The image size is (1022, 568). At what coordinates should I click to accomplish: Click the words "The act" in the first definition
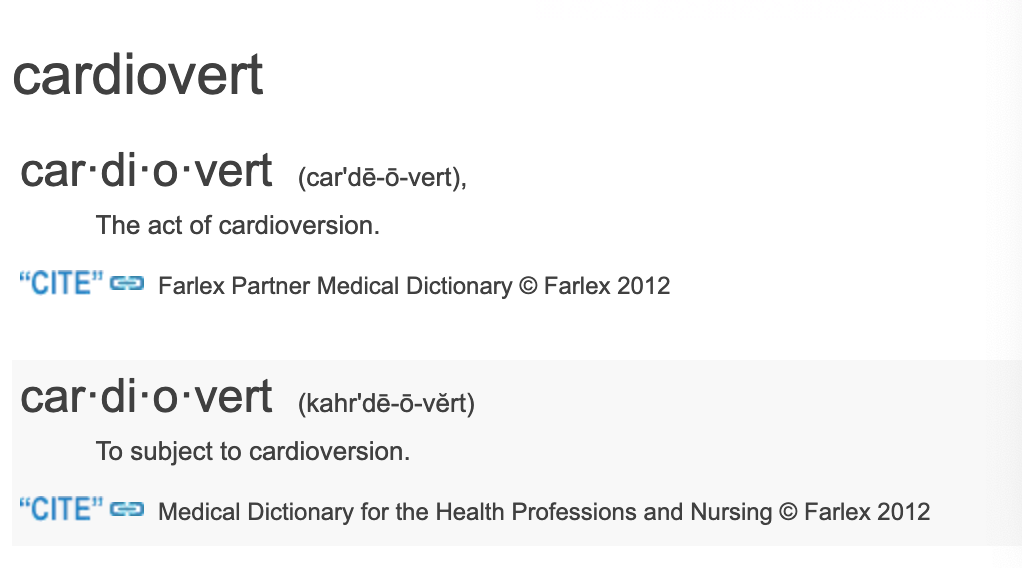[x=131, y=225]
